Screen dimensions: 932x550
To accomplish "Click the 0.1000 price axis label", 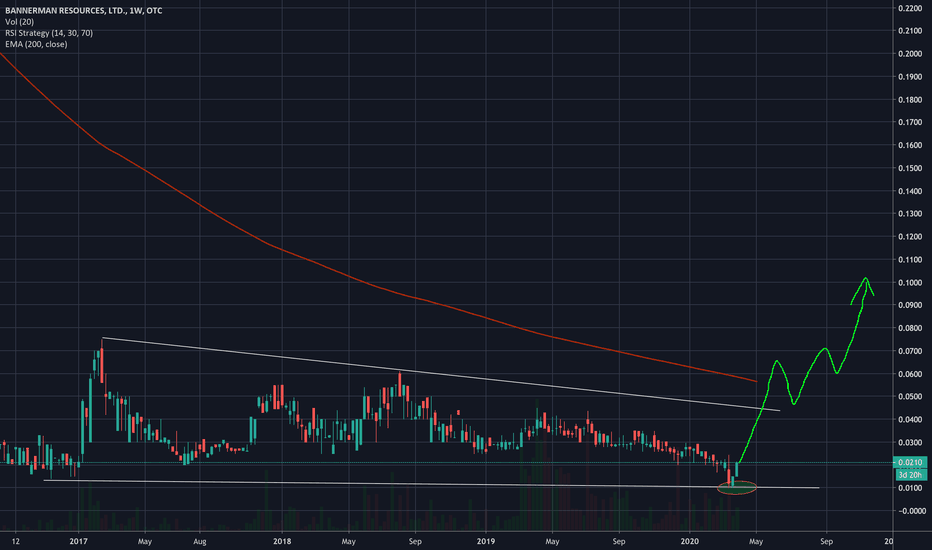I will pyautogui.click(x=910, y=282).
